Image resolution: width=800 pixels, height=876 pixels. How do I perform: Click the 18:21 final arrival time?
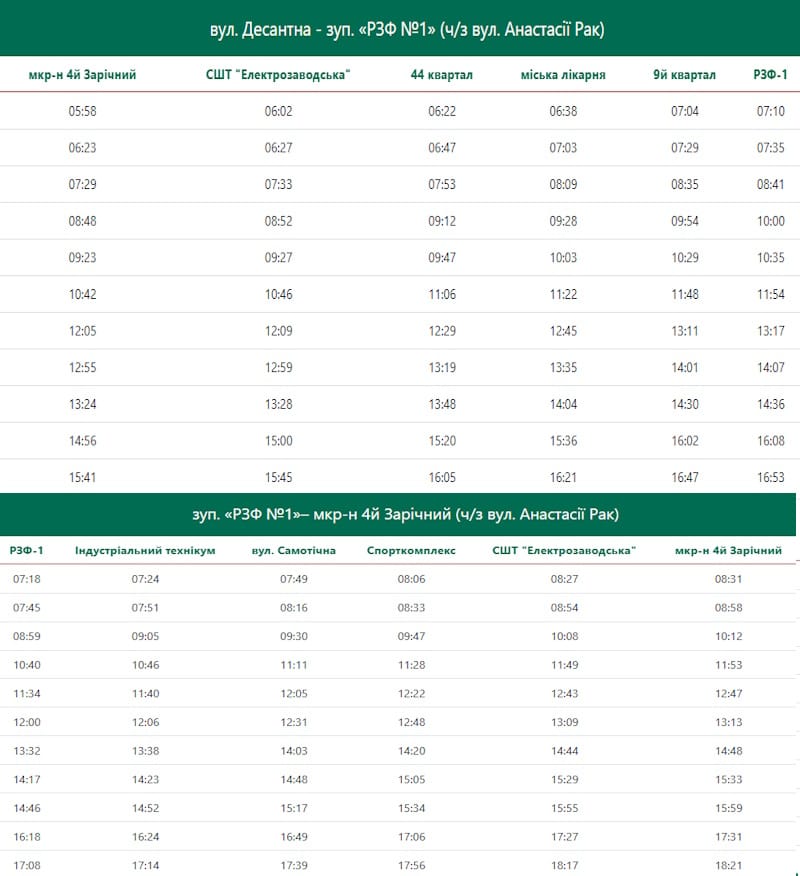[x=729, y=865]
